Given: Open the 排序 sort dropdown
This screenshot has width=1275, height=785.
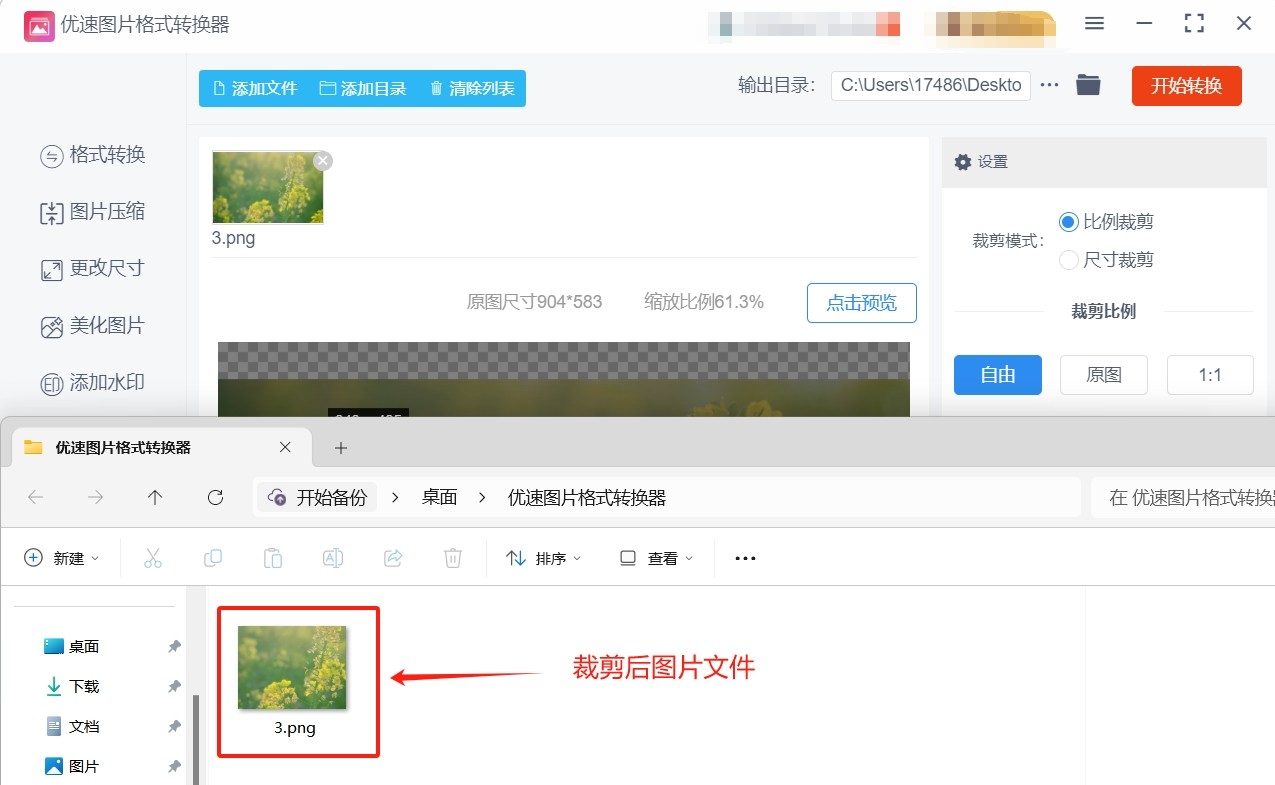Looking at the screenshot, I should tap(544, 558).
